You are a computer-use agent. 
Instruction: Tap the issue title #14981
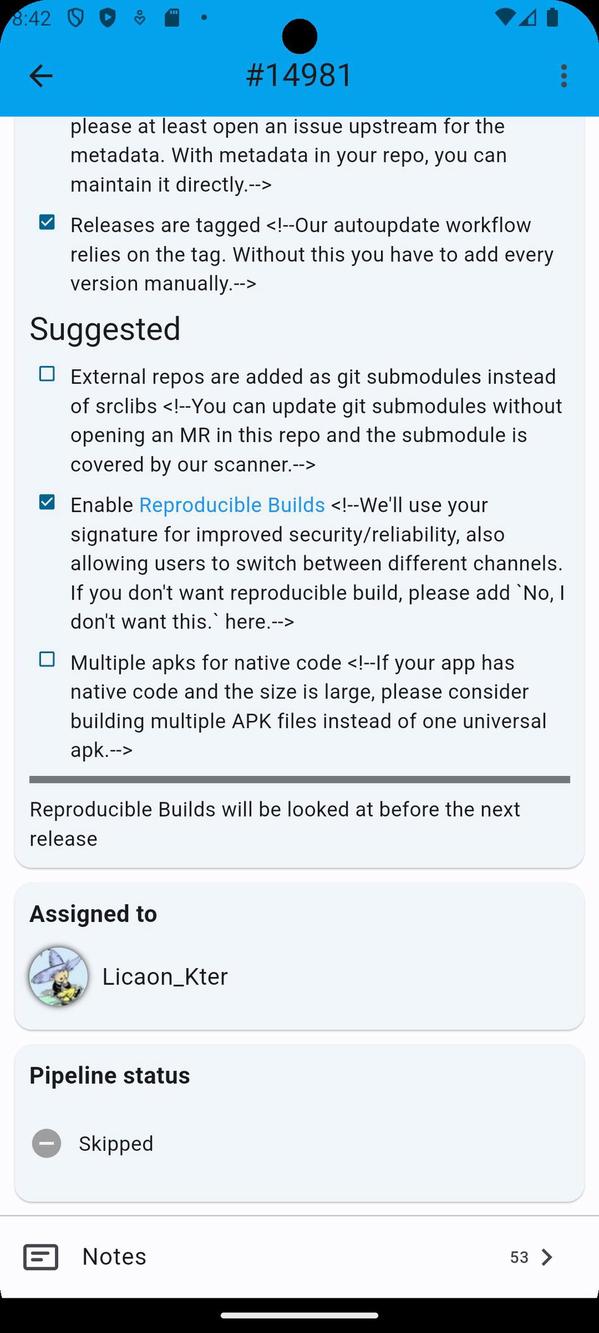coord(299,75)
